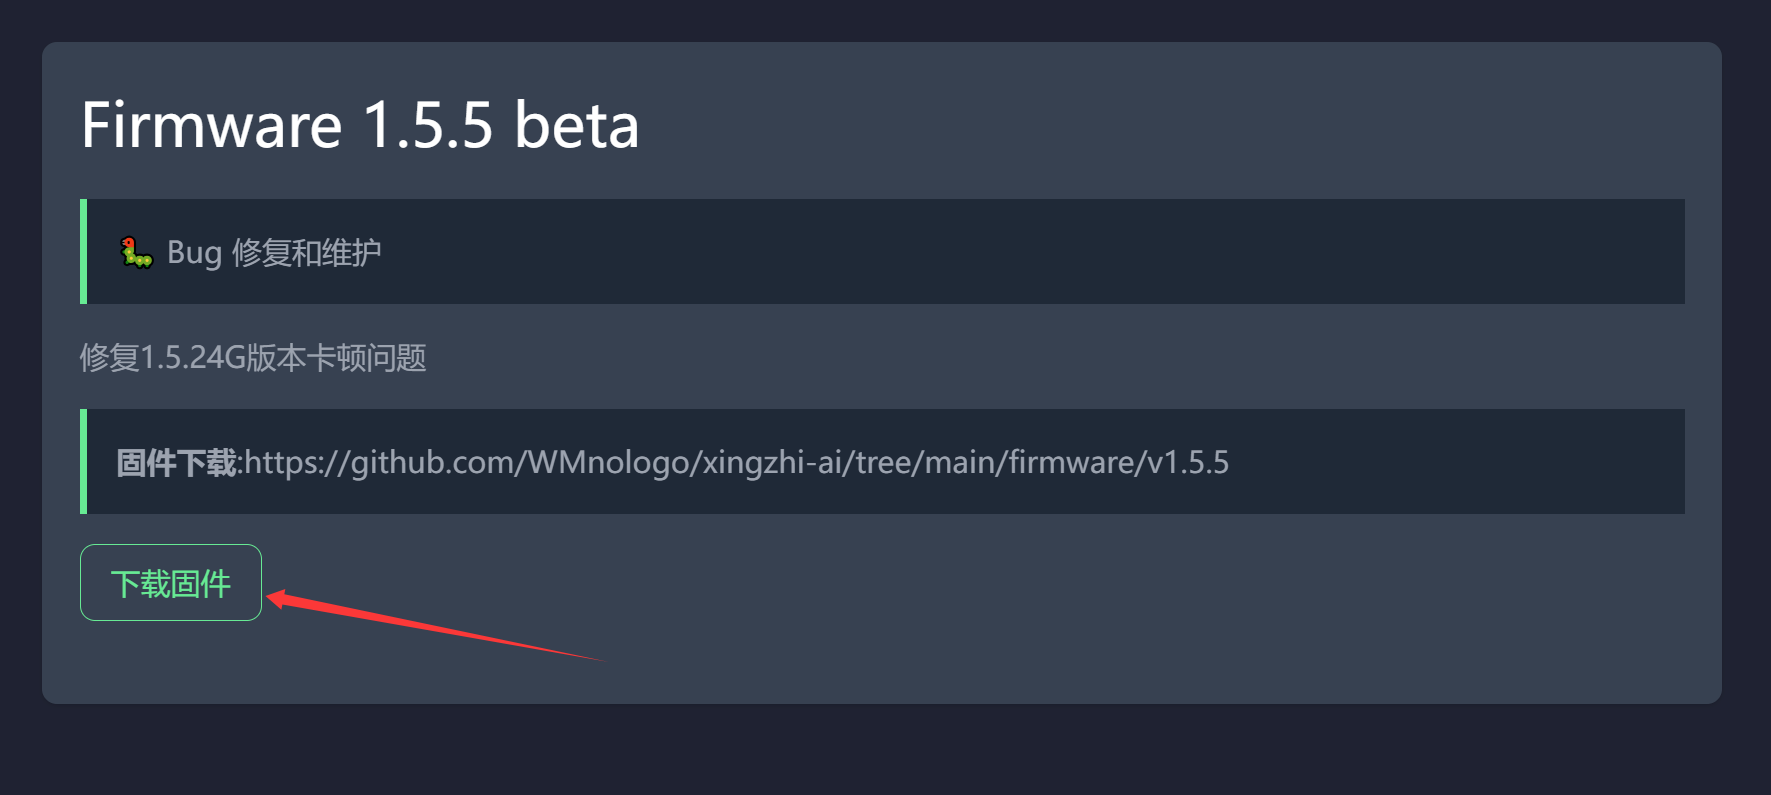The width and height of the screenshot is (1771, 795).
Task: Click the green bar beside Bug 修复和维护
Action: pos(83,251)
